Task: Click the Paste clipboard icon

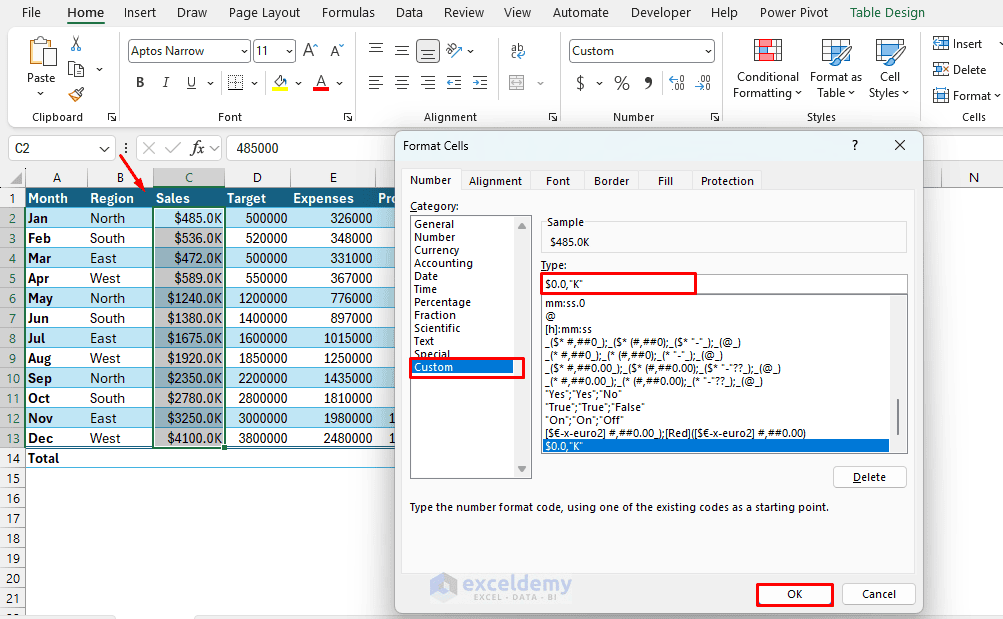Action: coord(42,52)
